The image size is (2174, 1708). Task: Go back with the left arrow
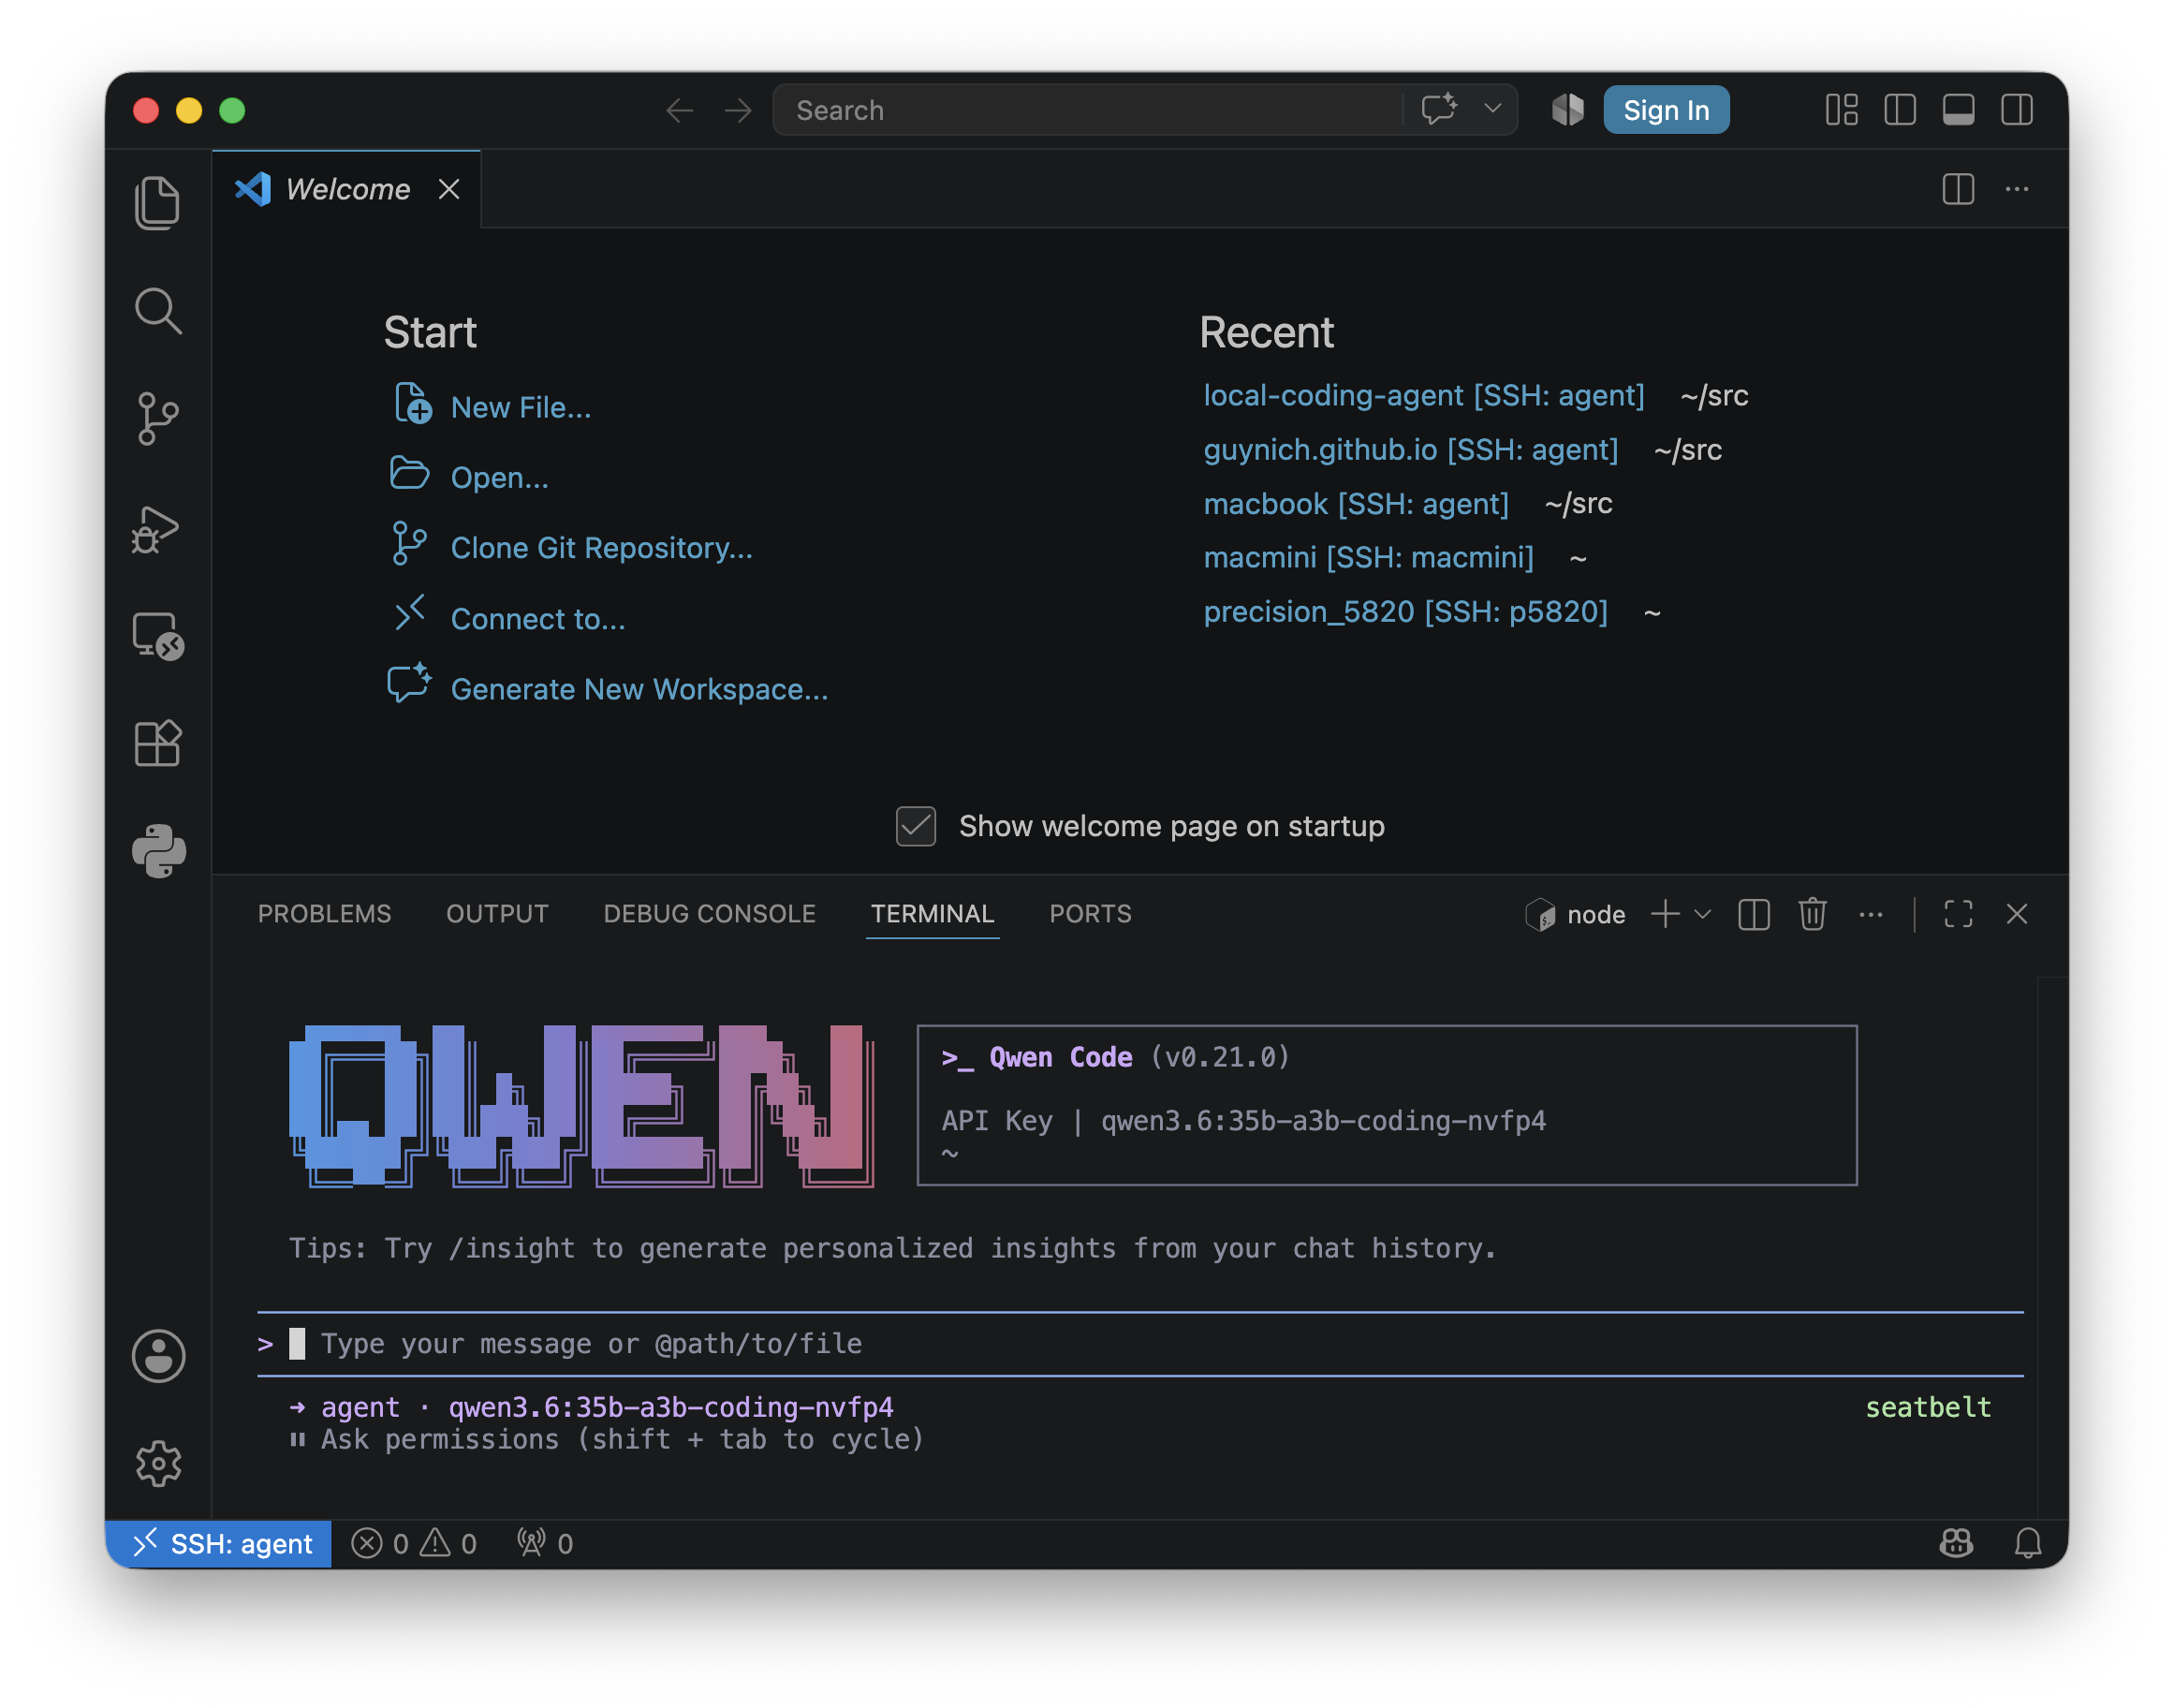(x=680, y=110)
